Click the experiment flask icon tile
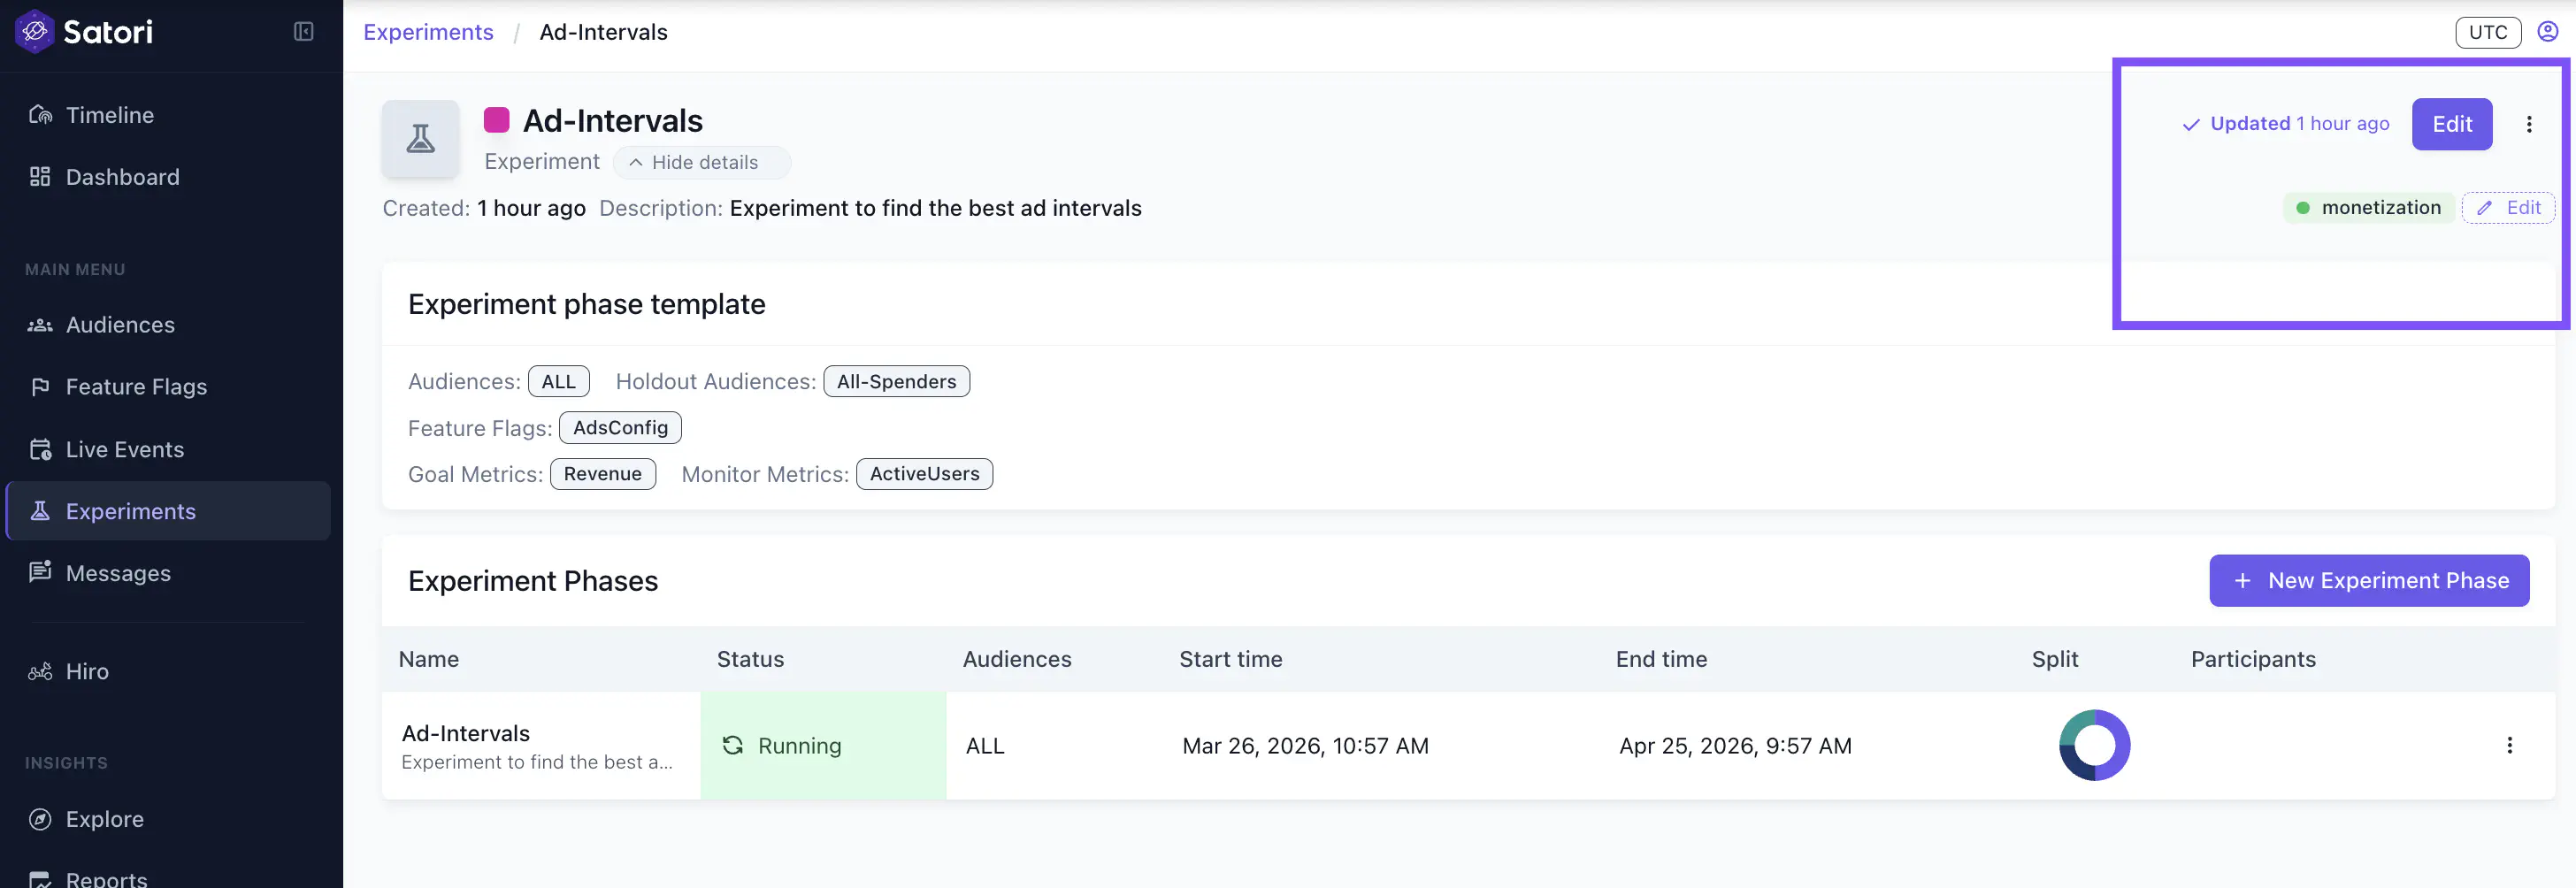Image resolution: width=2576 pixels, height=888 pixels. [x=420, y=139]
